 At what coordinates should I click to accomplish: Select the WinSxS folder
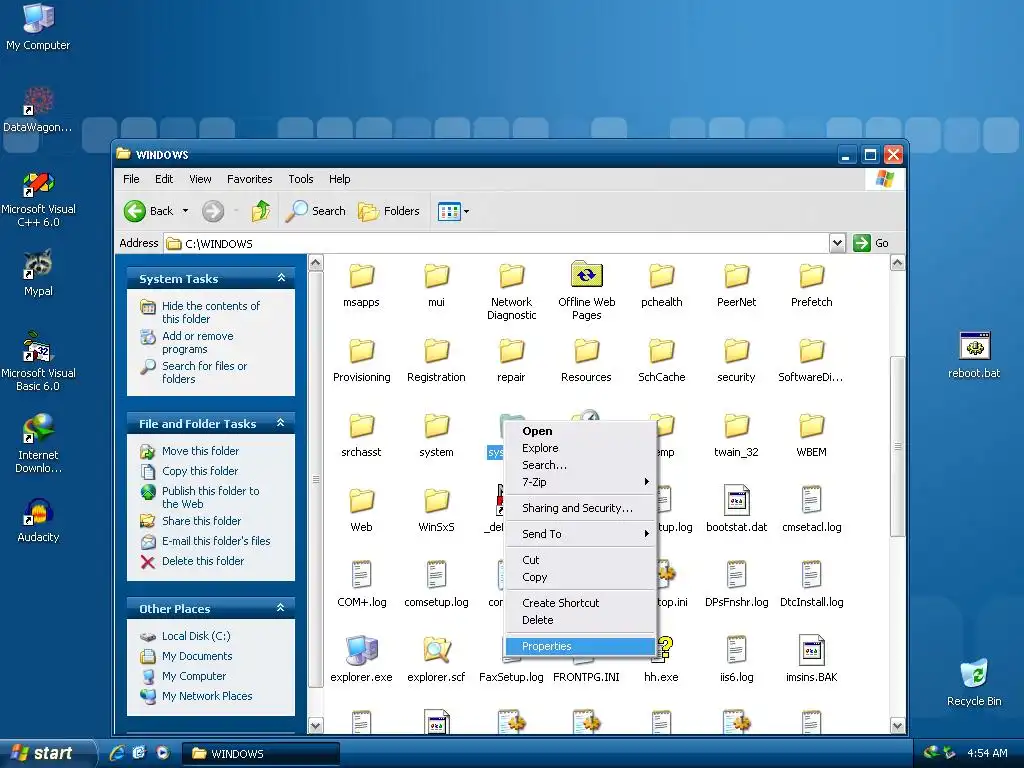(436, 510)
